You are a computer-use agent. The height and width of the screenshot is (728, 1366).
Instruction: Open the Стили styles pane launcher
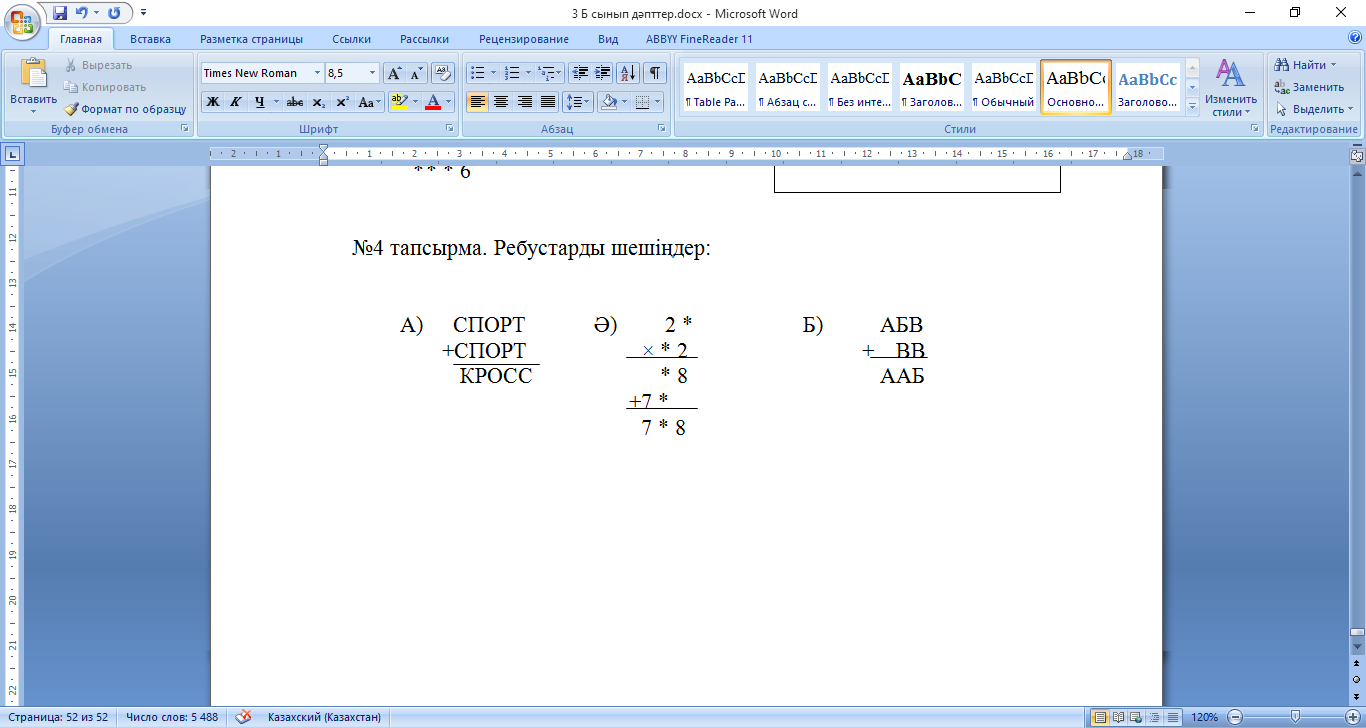click(x=1256, y=129)
